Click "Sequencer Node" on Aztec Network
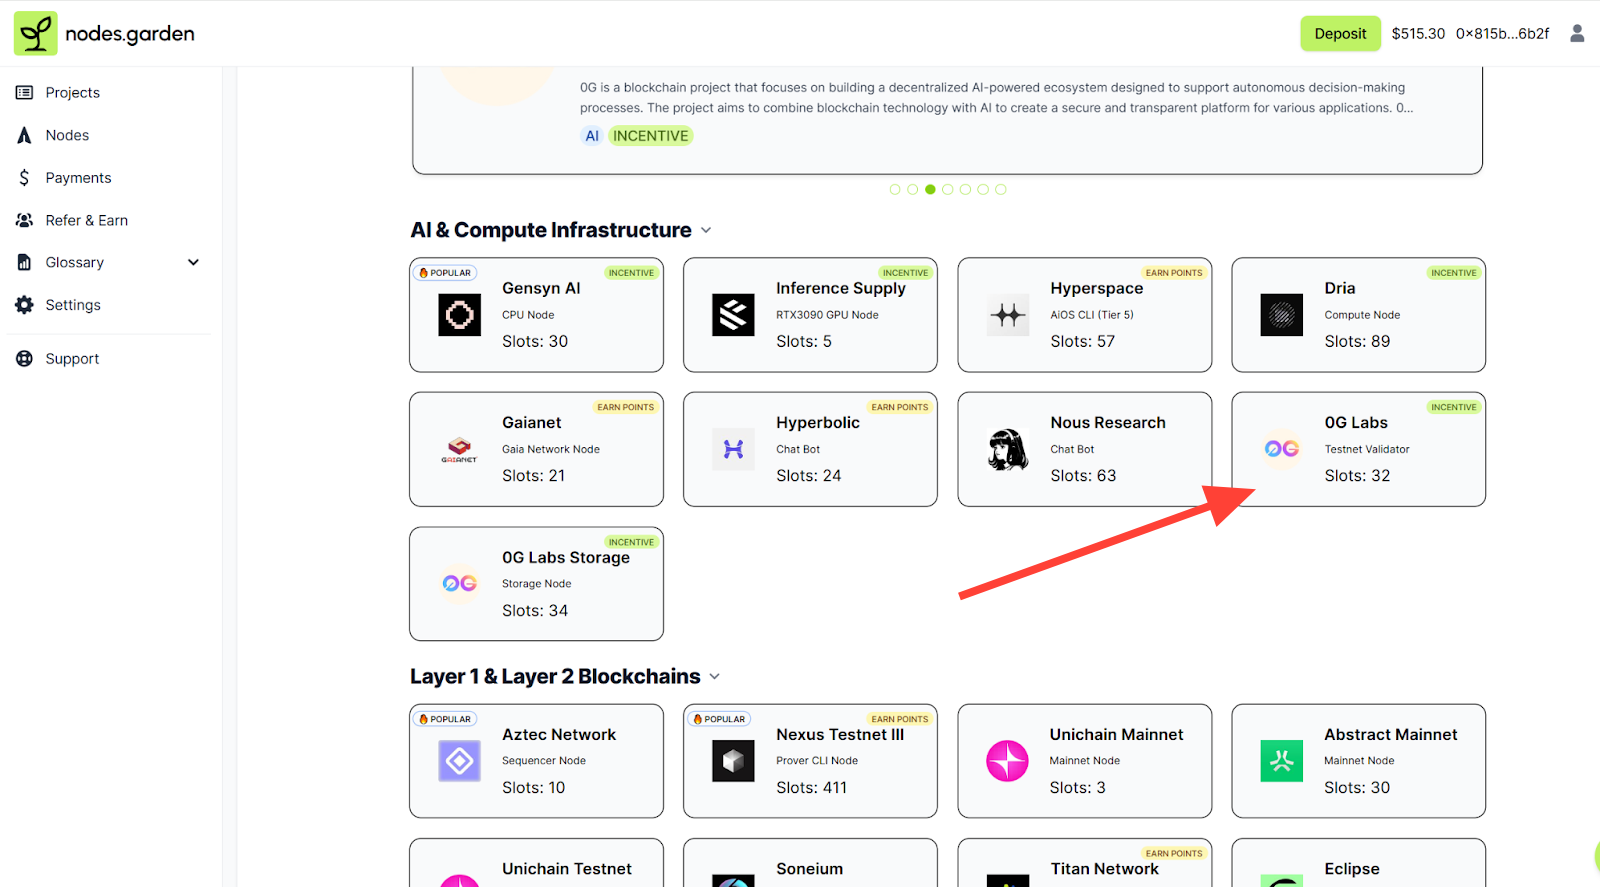 [x=544, y=761]
